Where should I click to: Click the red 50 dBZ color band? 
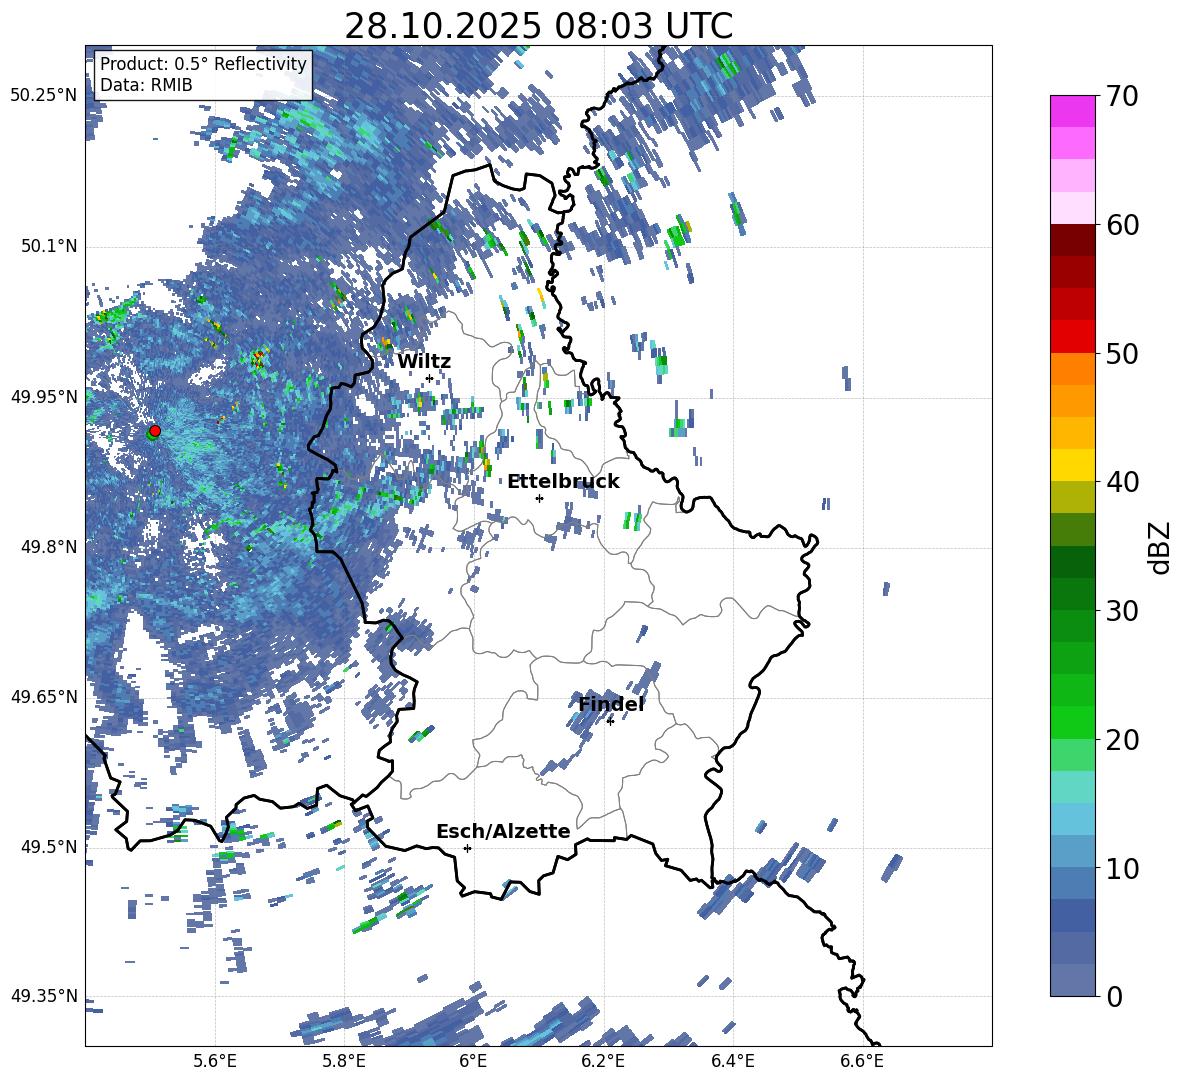(1072, 337)
